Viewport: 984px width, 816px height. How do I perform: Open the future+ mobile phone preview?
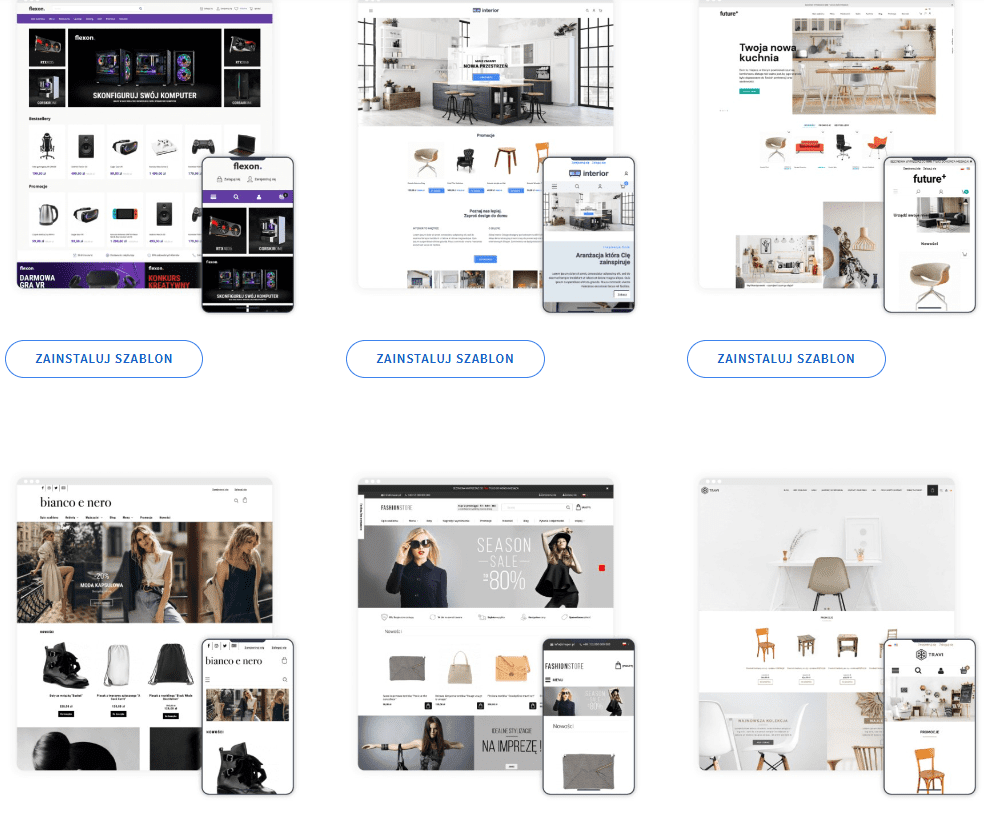tap(929, 235)
